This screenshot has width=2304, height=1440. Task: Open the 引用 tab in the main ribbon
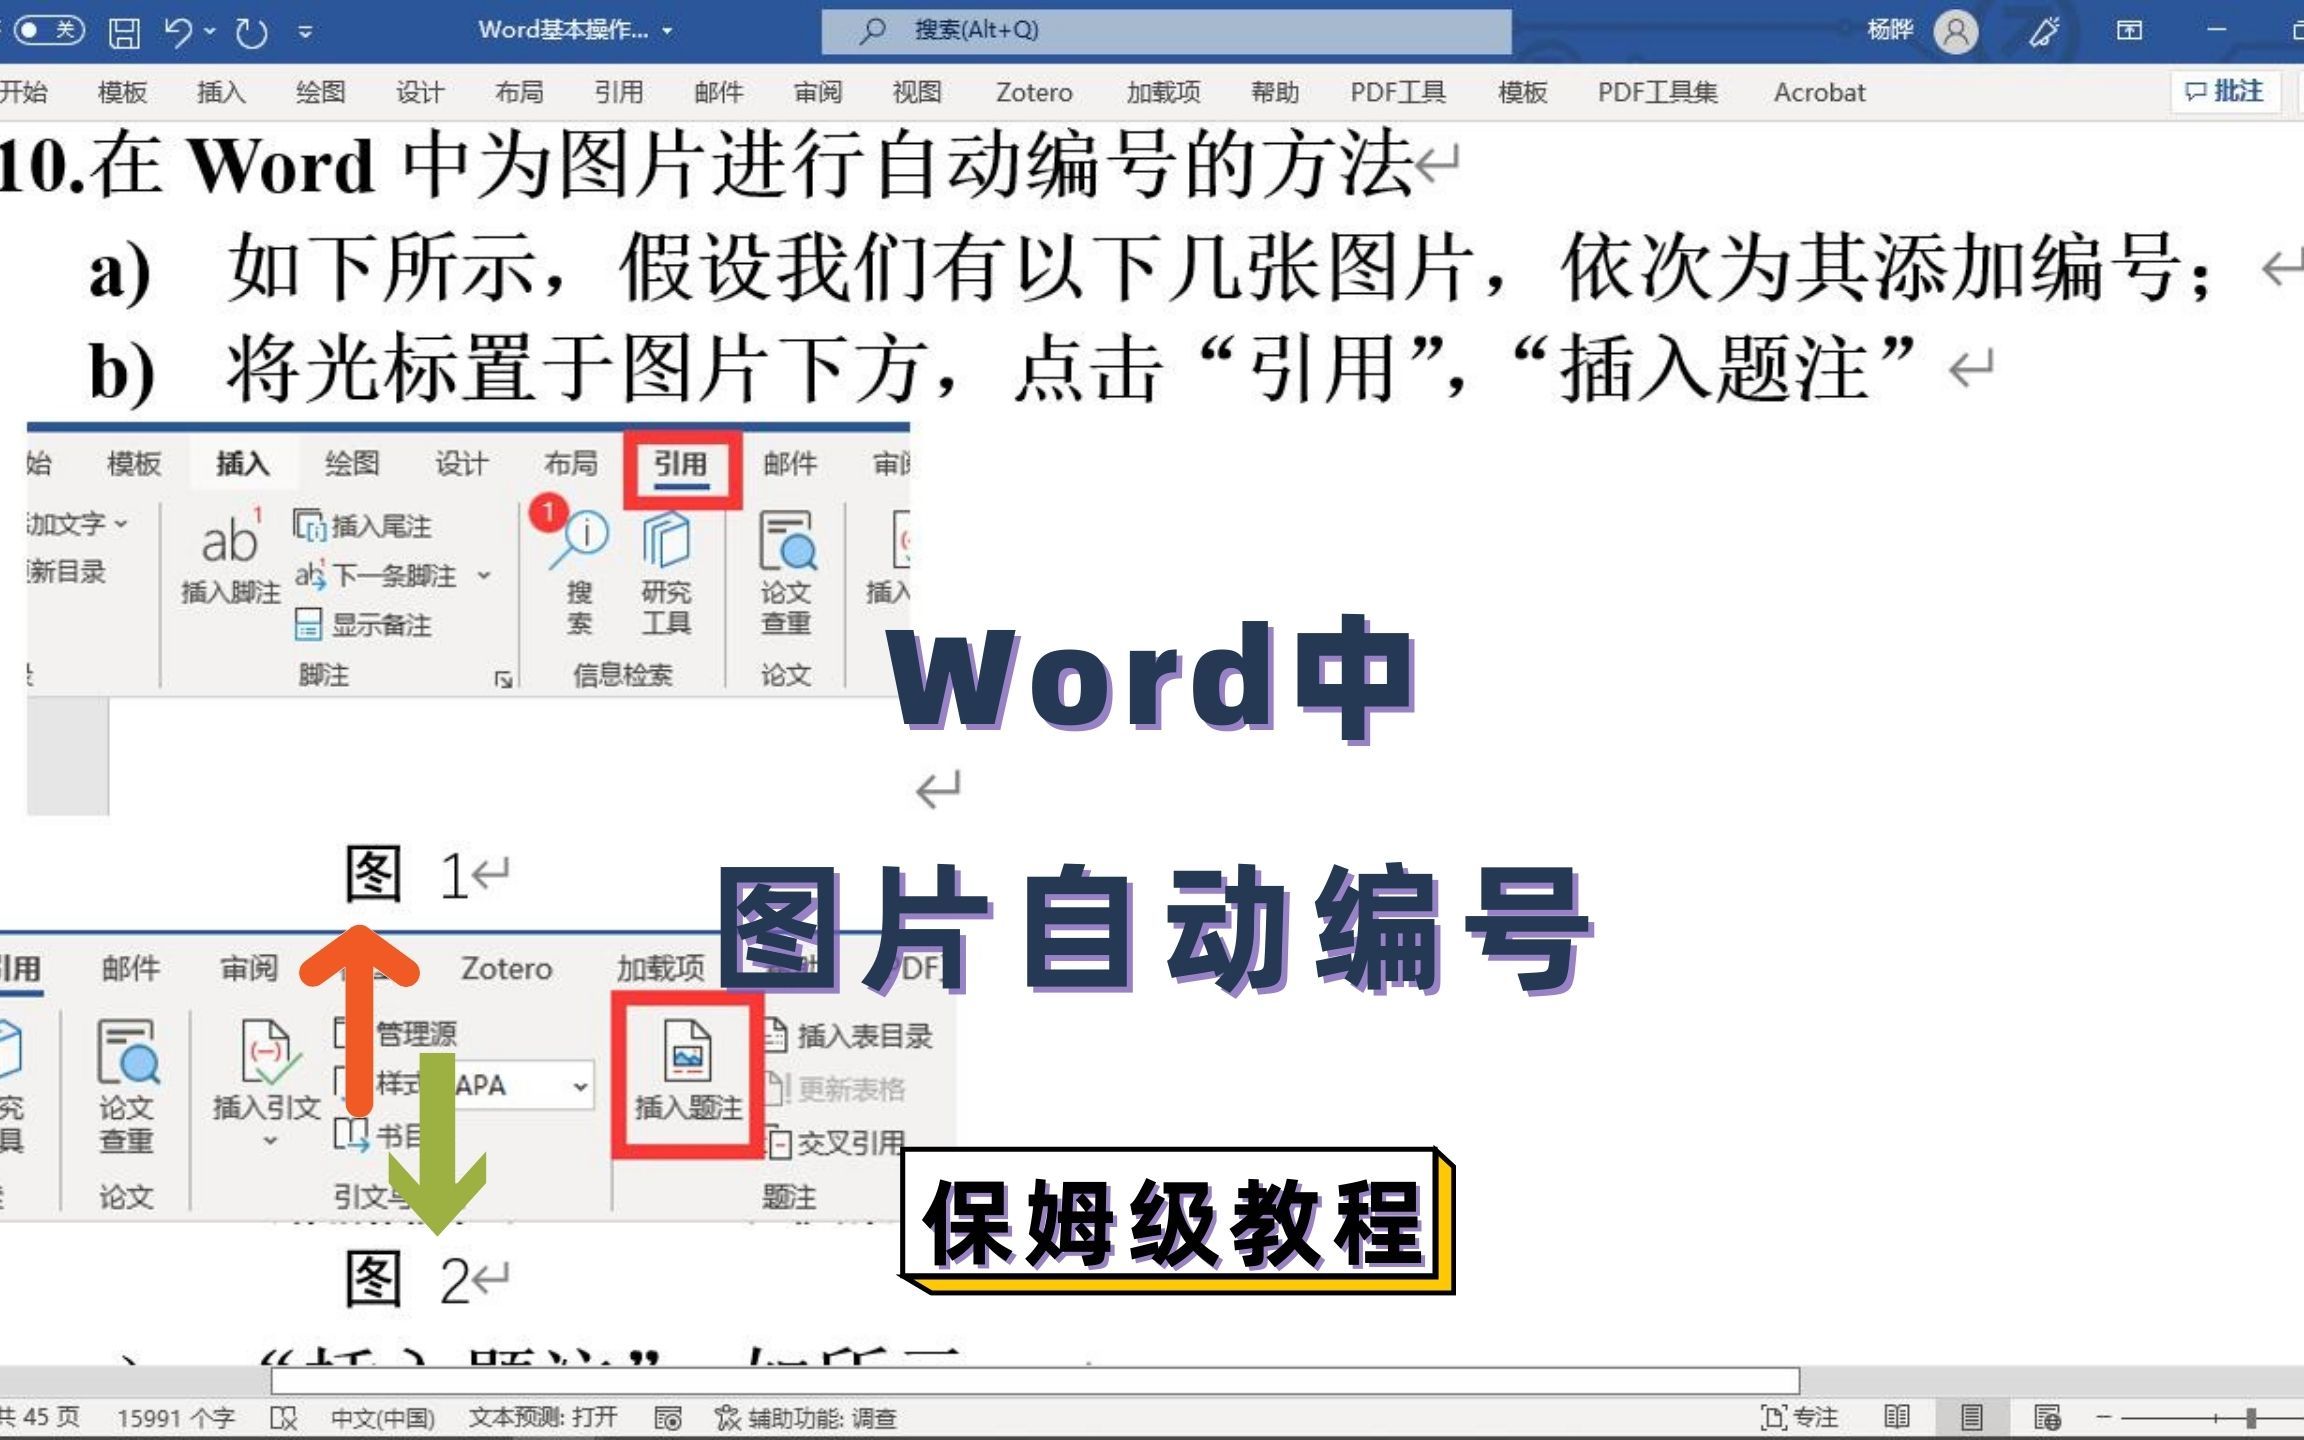click(x=618, y=92)
